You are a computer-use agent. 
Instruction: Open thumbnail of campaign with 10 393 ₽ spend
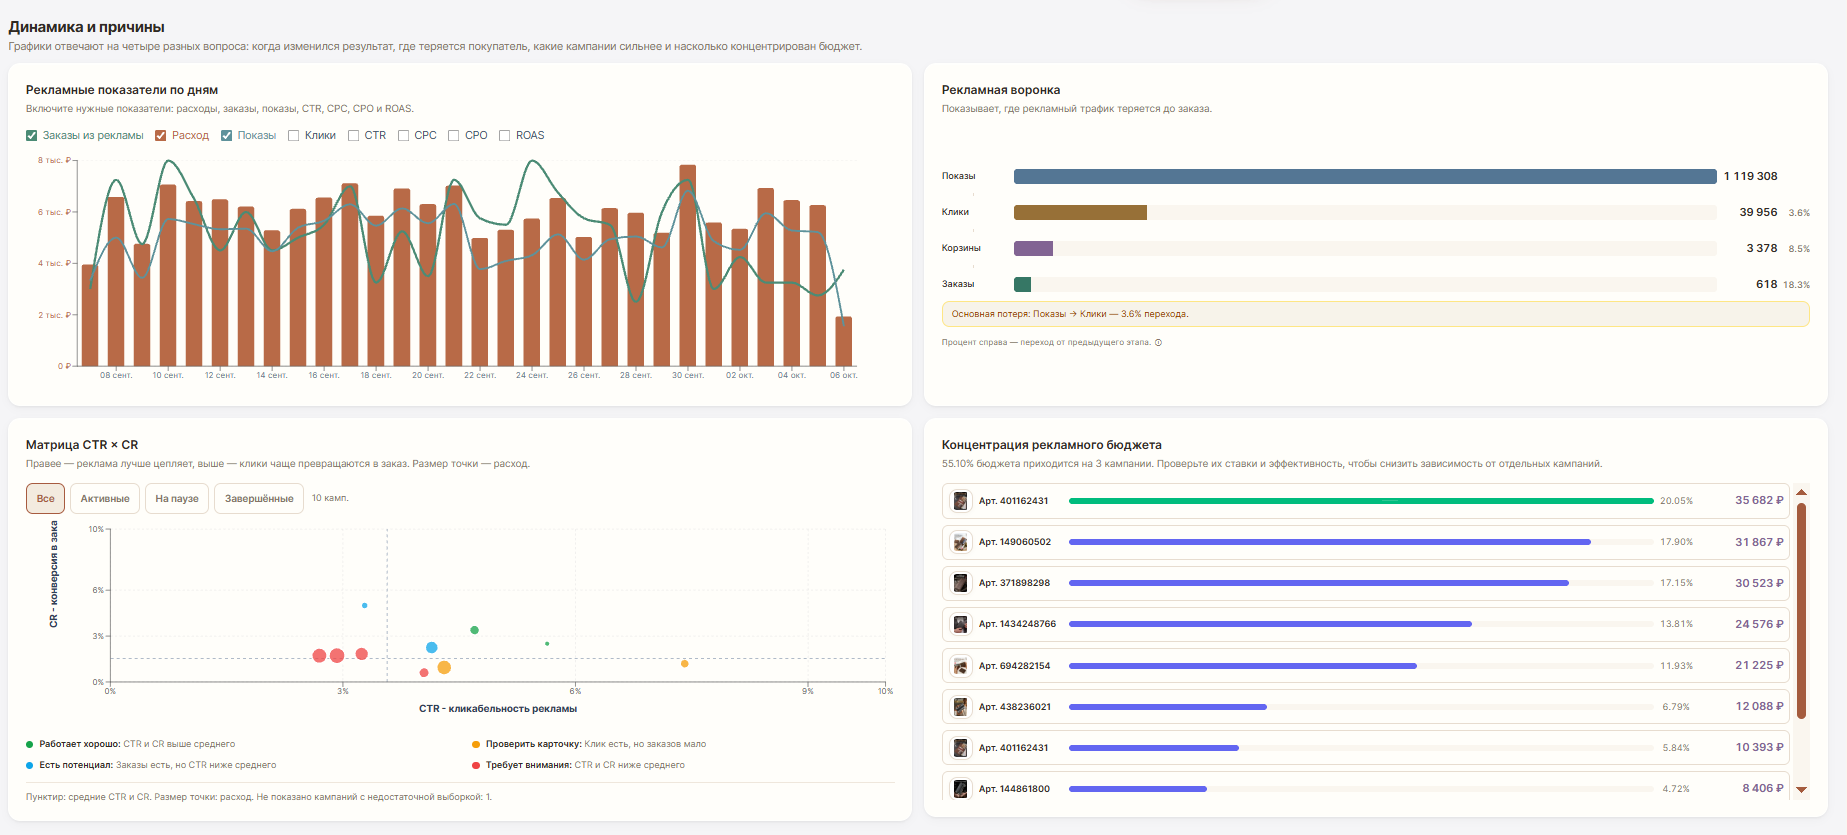(960, 748)
